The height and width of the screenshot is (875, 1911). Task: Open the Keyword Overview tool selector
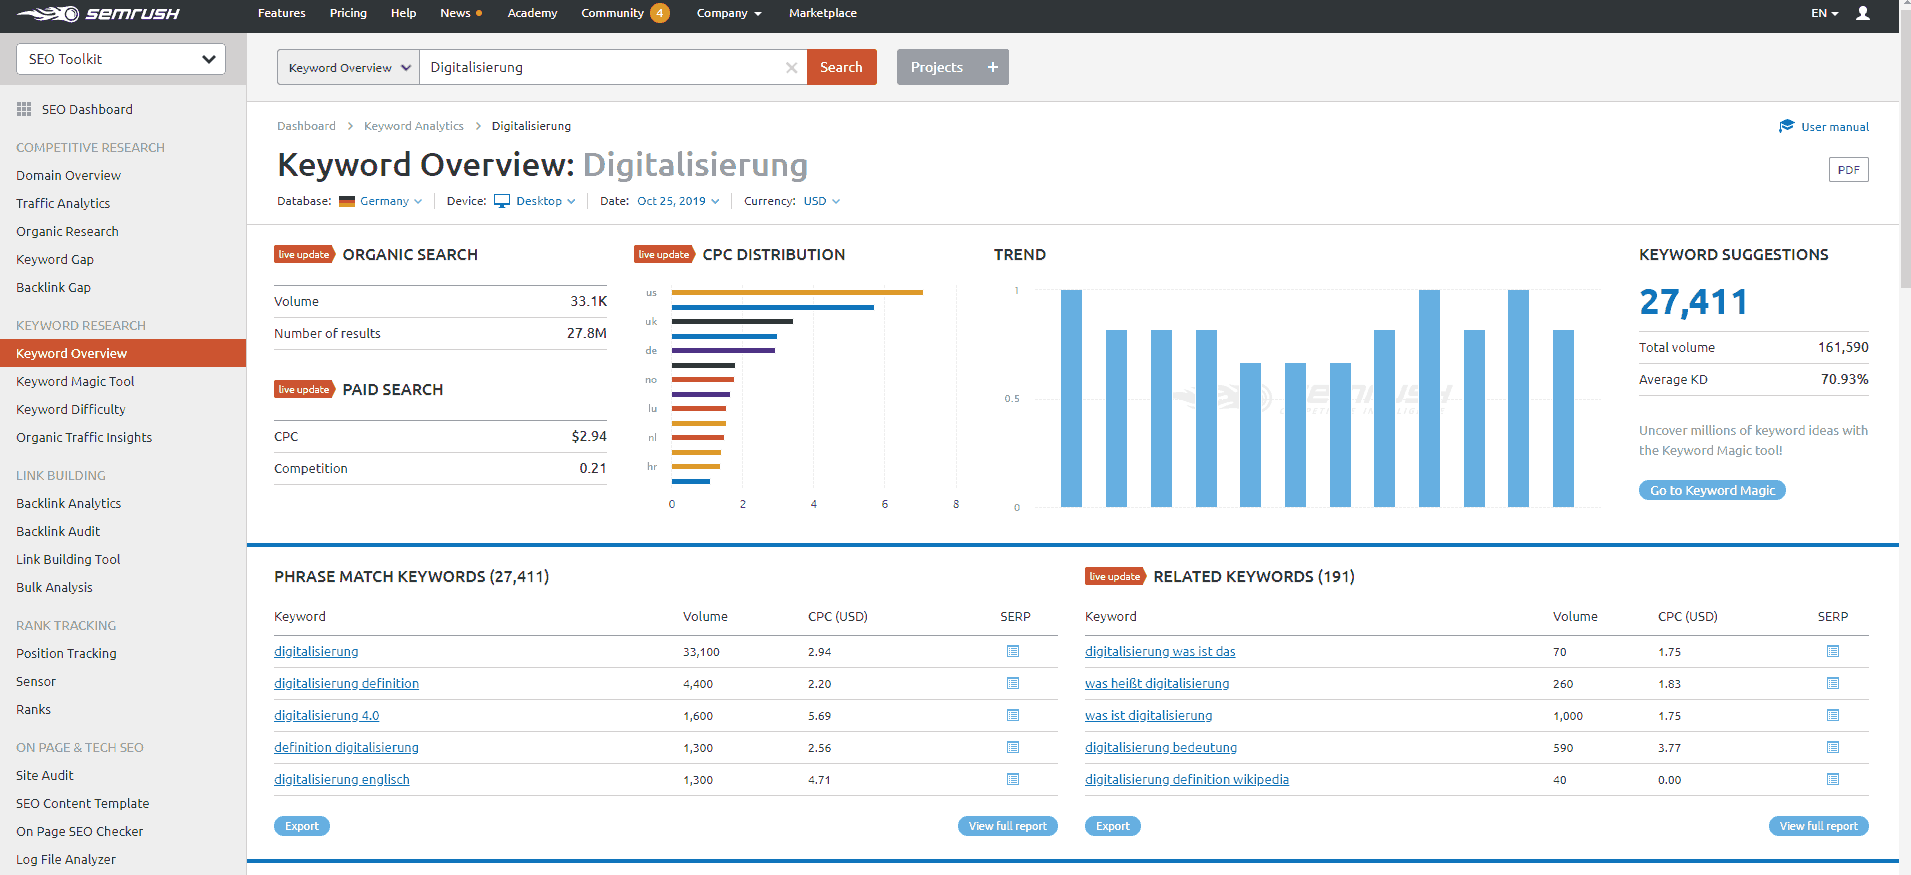349,67
